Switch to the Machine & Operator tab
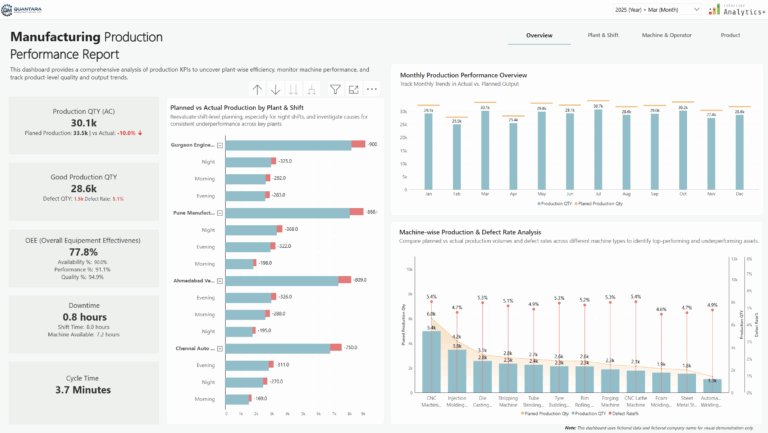Image resolution: width=768 pixels, height=433 pixels. (667, 35)
